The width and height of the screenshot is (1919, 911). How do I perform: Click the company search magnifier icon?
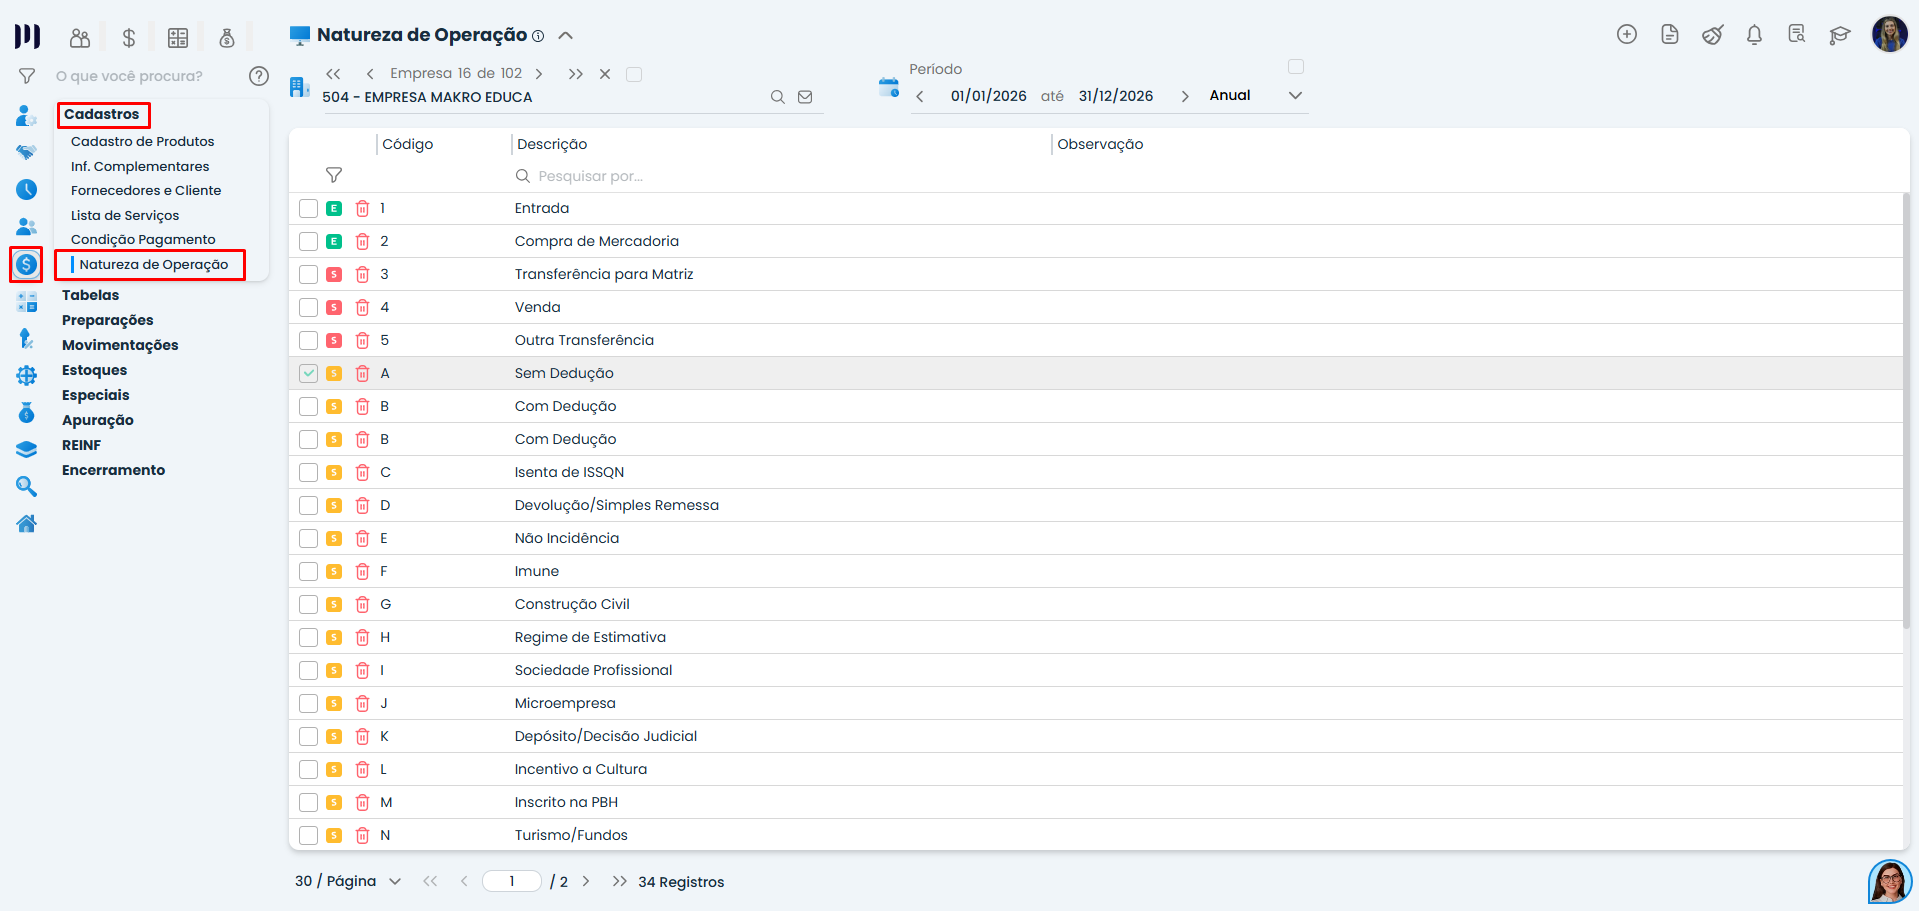(x=777, y=97)
